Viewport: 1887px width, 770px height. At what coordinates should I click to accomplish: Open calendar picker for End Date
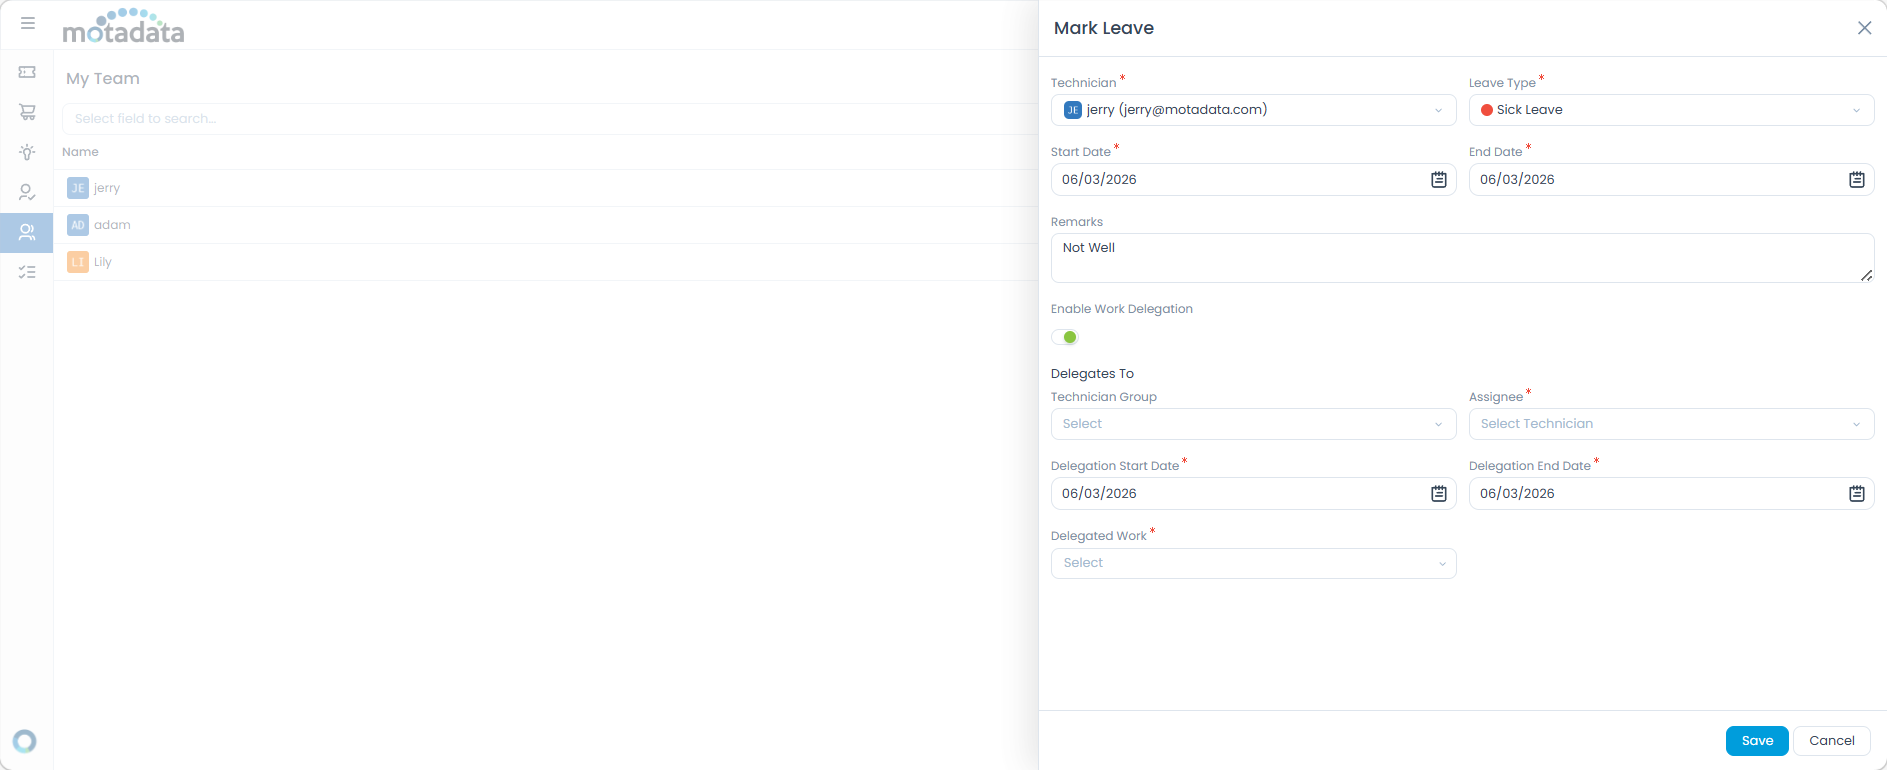pyautogui.click(x=1856, y=180)
